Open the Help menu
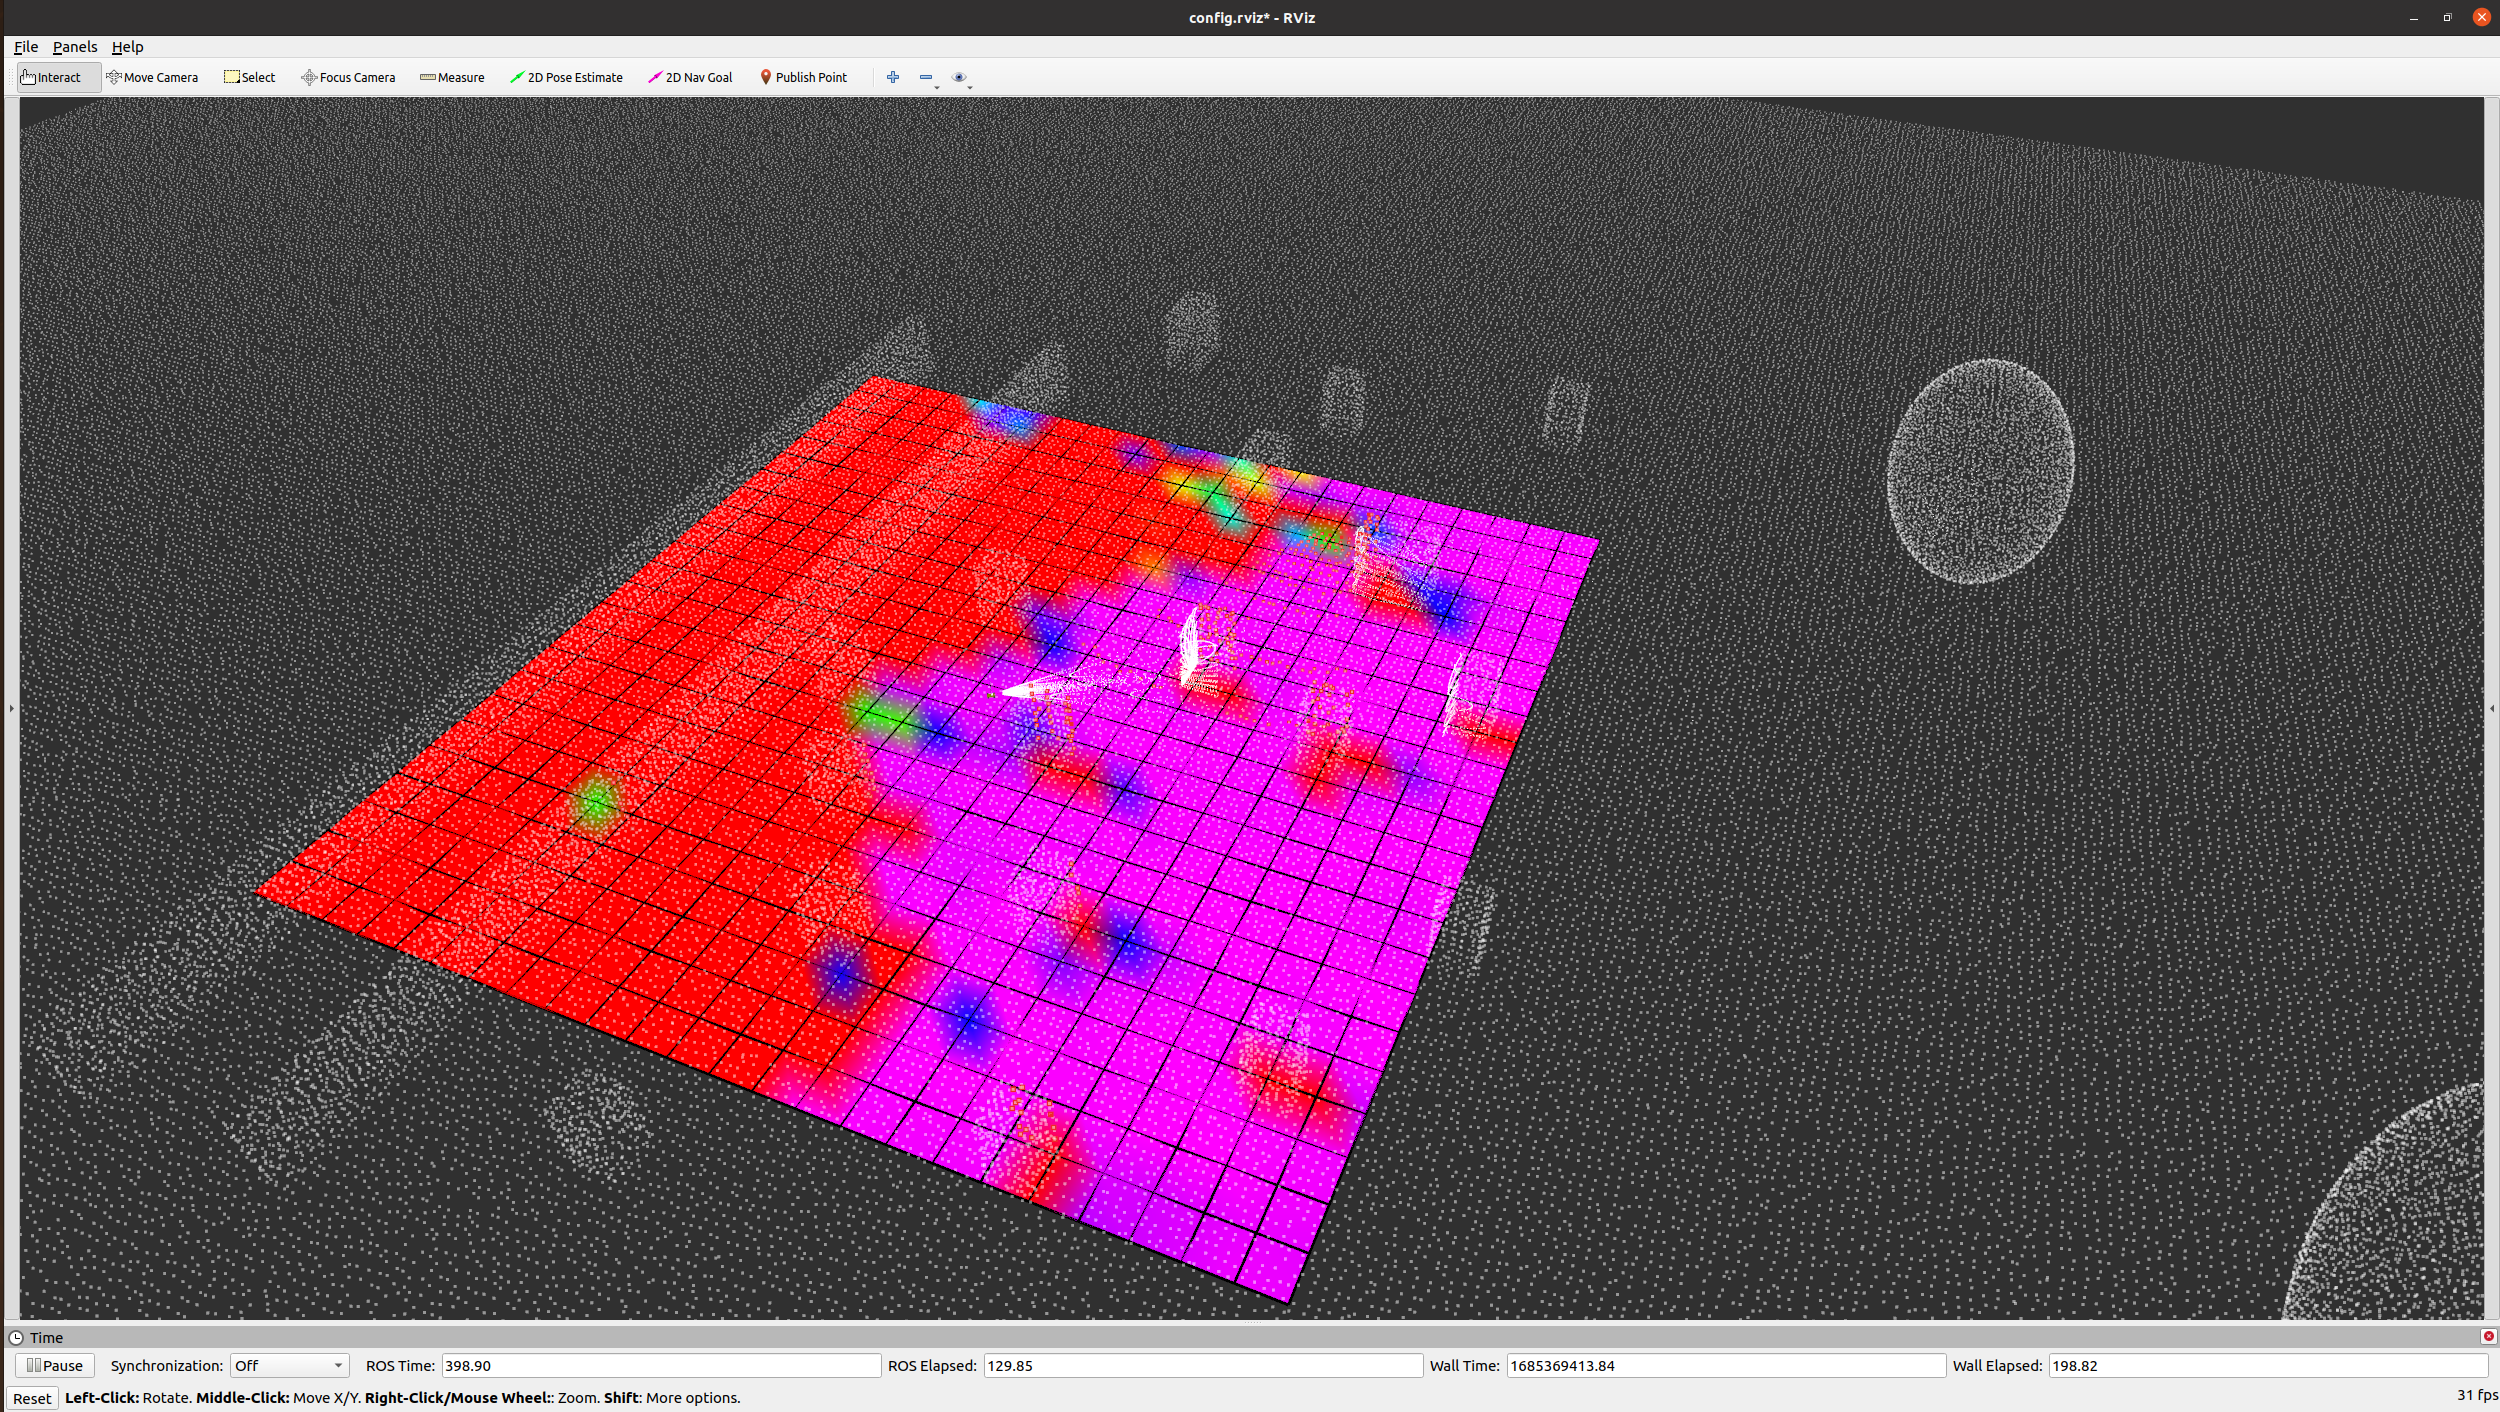 [127, 47]
